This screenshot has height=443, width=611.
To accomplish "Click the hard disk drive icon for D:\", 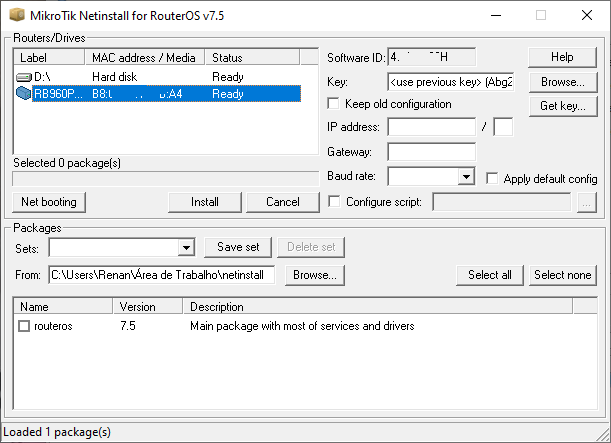I will (x=23, y=77).
